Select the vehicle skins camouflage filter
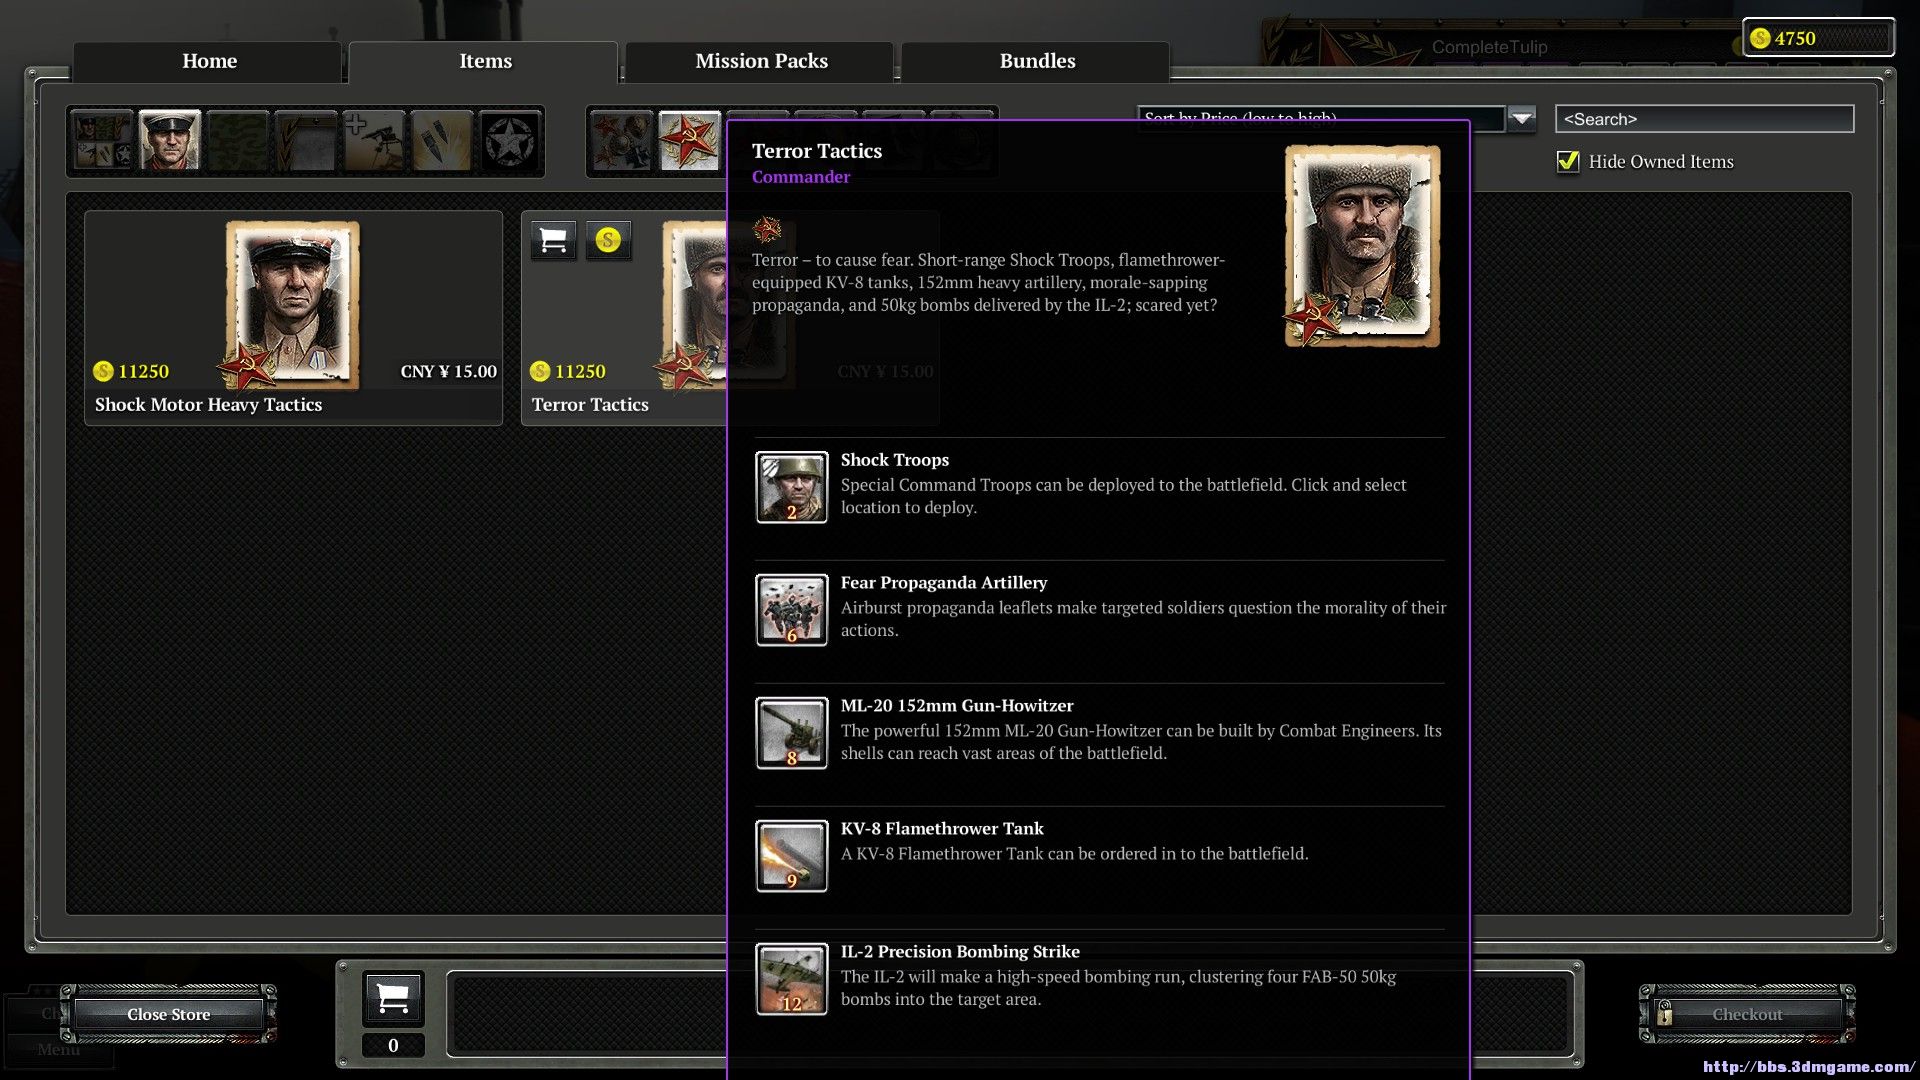This screenshot has height=1080, width=1920. point(237,141)
